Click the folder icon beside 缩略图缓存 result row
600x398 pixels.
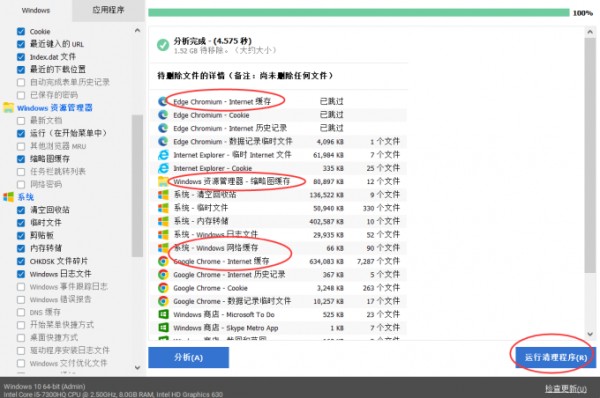click(x=163, y=181)
